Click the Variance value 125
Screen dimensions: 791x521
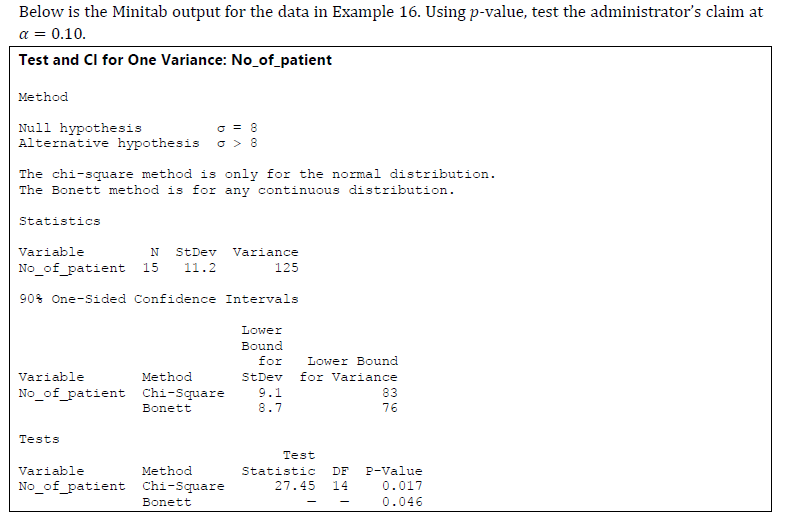(x=287, y=268)
